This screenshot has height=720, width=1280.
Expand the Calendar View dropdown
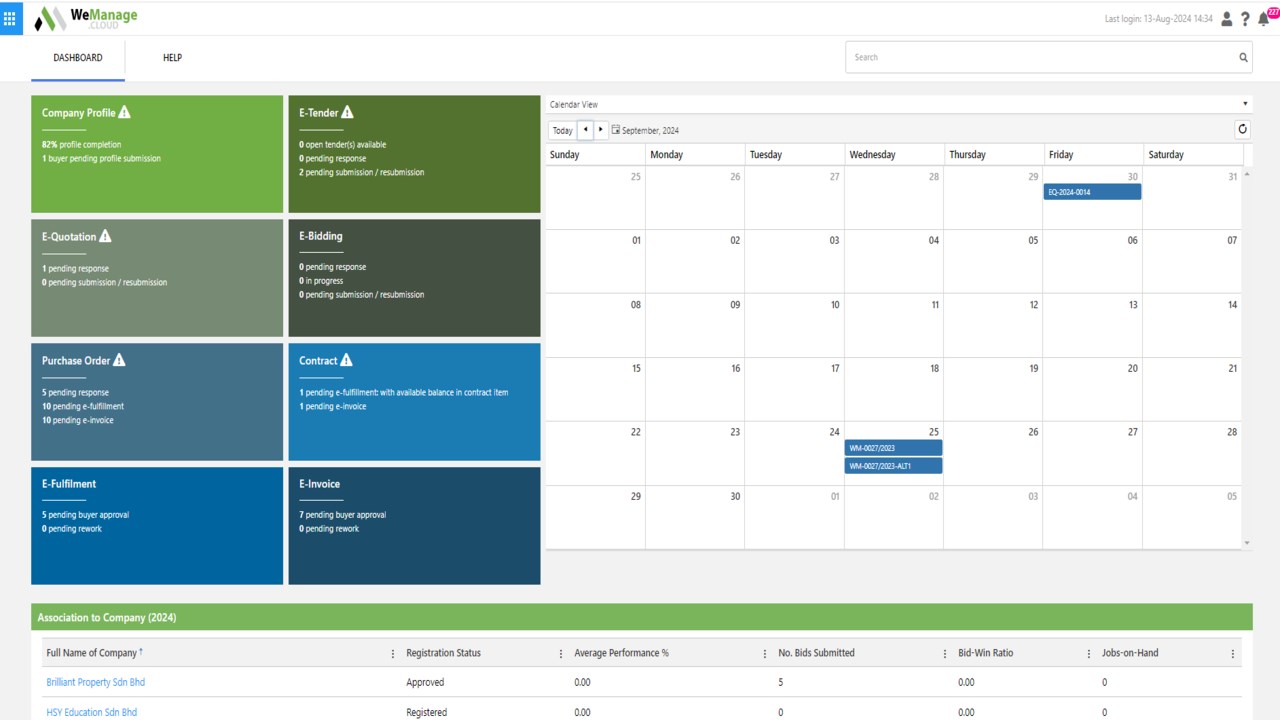point(1245,104)
